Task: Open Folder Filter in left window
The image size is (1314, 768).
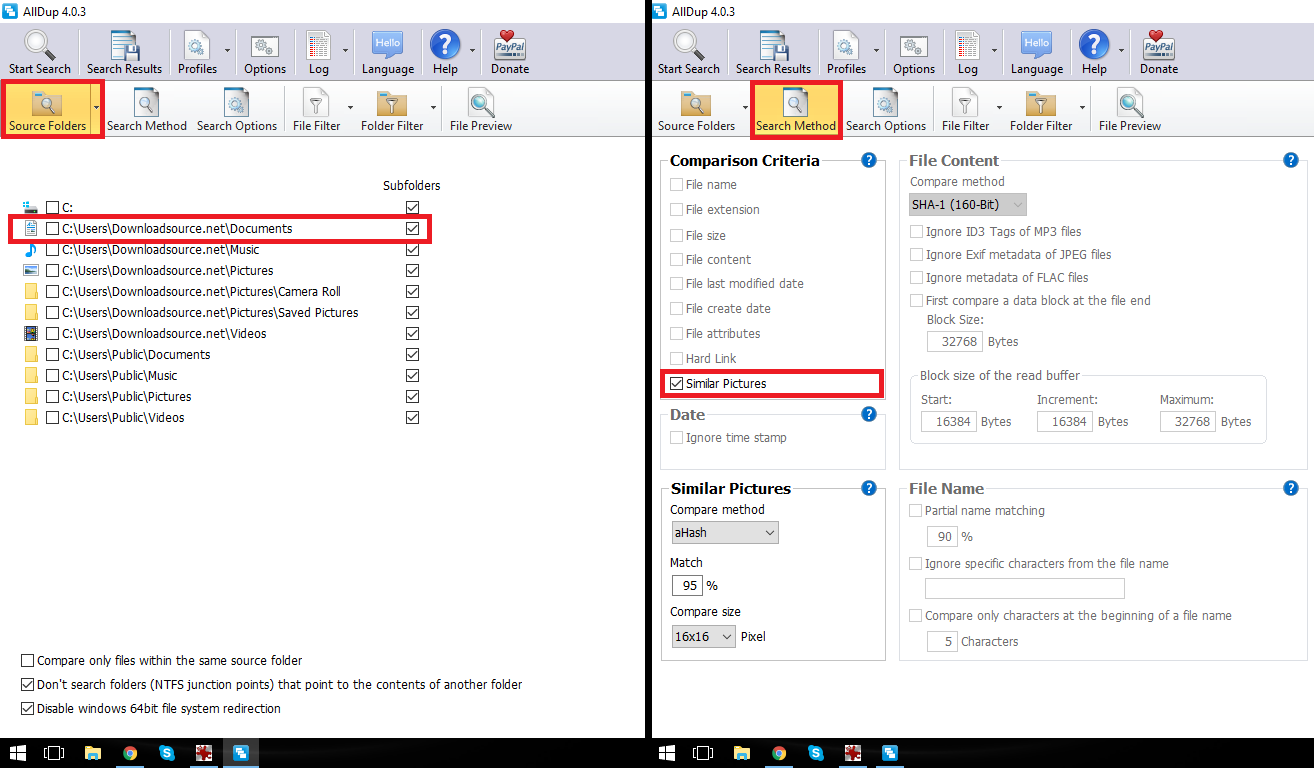Action: (x=392, y=110)
